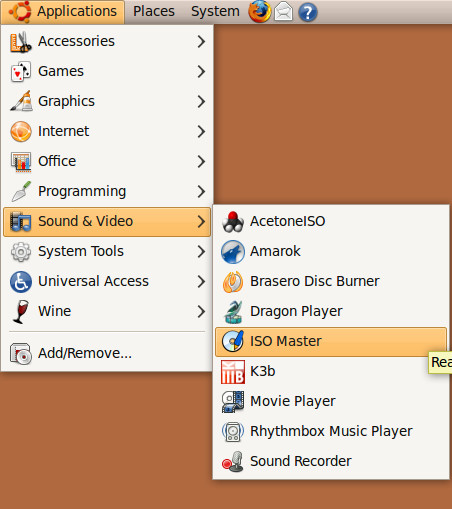The image size is (452, 509).
Task: Click the Games playing cards icon
Action: (21, 71)
